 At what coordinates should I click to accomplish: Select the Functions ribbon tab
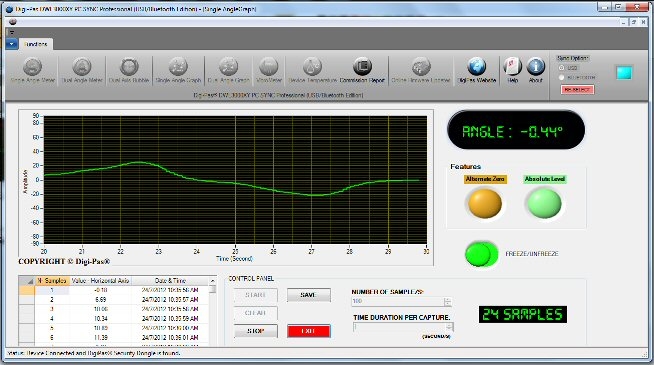click(35, 44)
